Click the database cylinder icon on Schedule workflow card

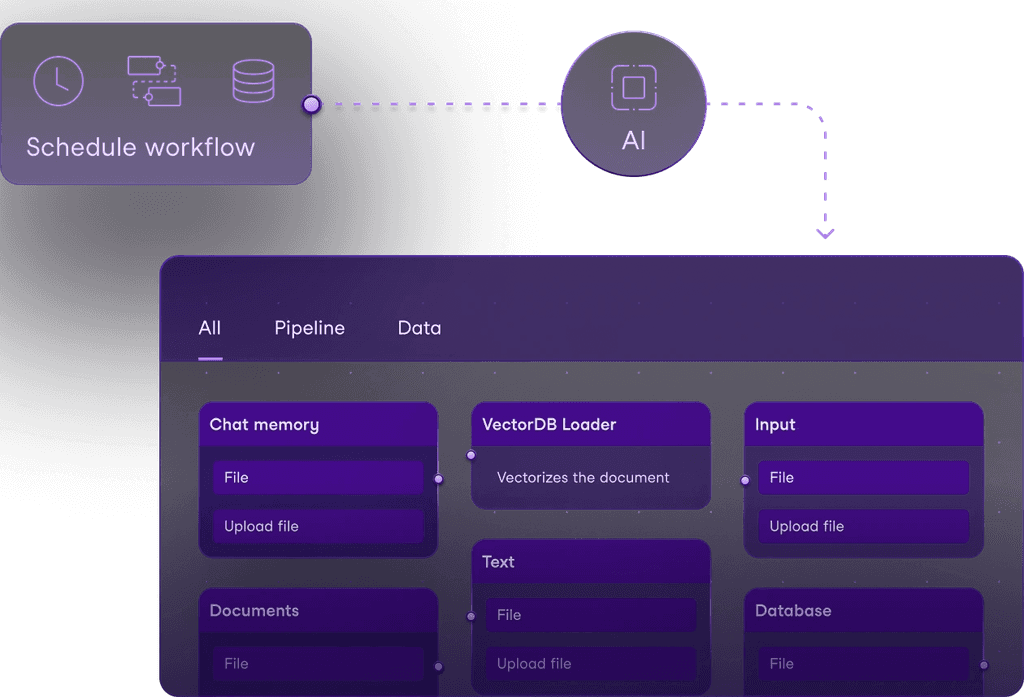tap(255, 80)
